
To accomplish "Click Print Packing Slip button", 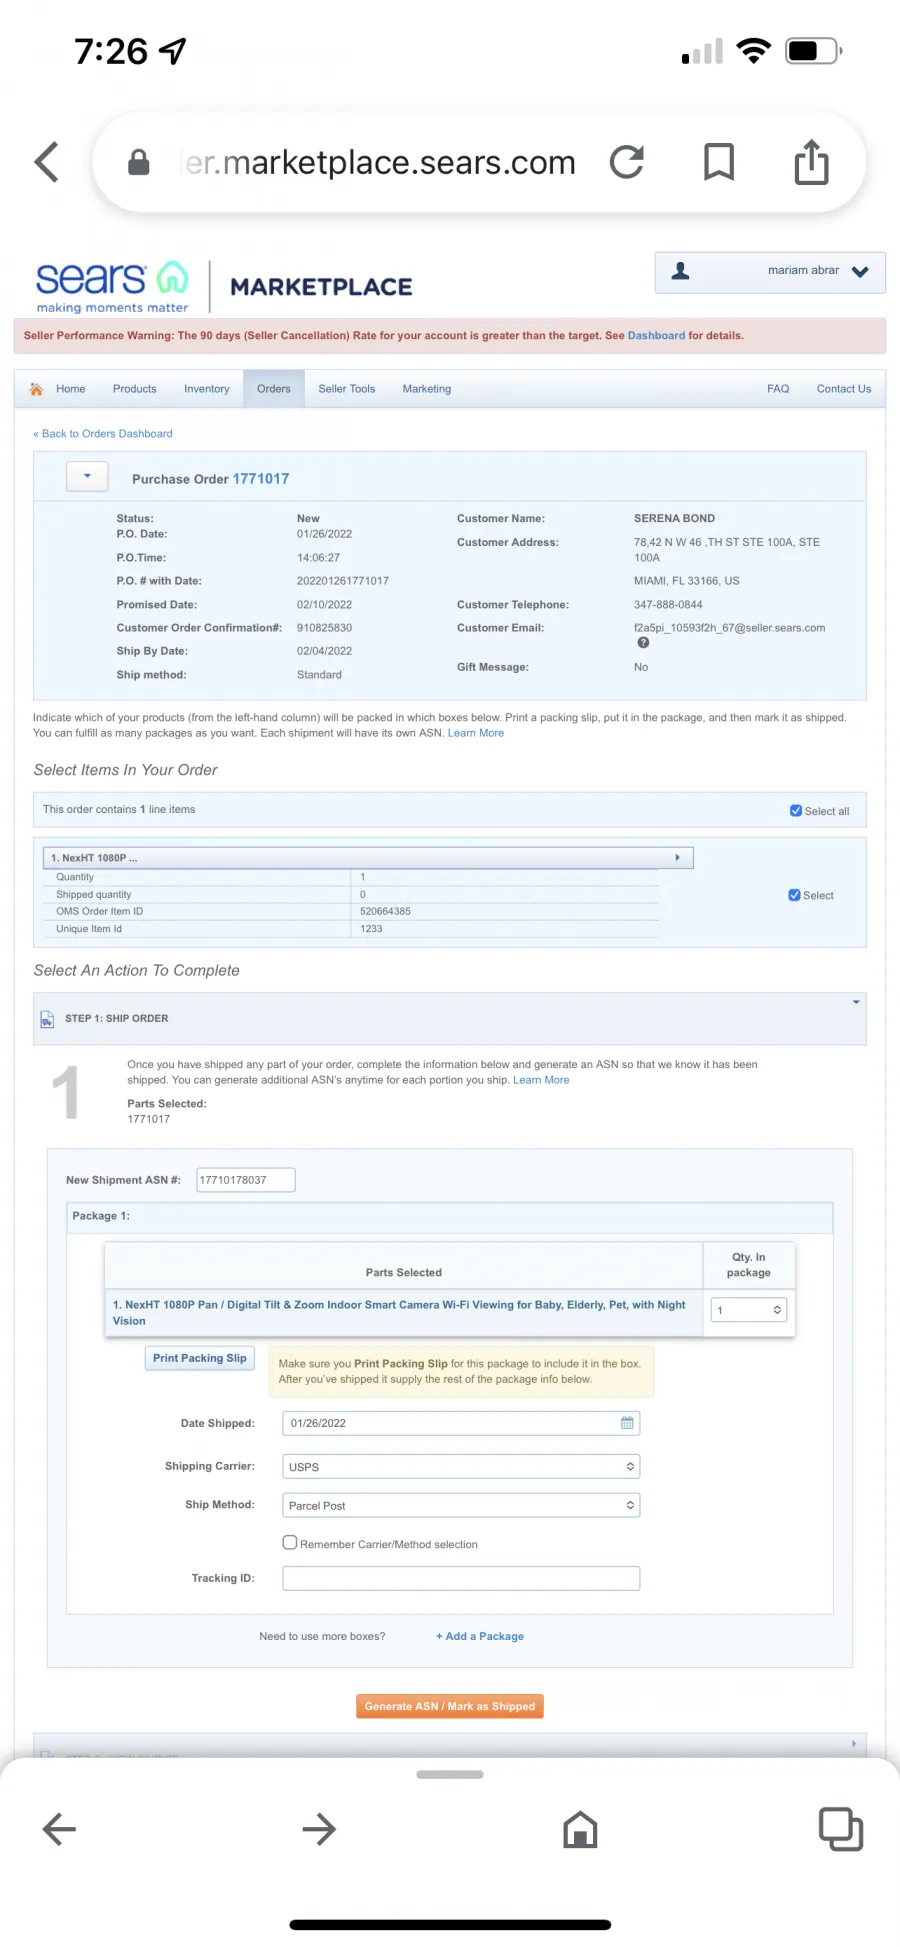I will (x=200, y=1358).
